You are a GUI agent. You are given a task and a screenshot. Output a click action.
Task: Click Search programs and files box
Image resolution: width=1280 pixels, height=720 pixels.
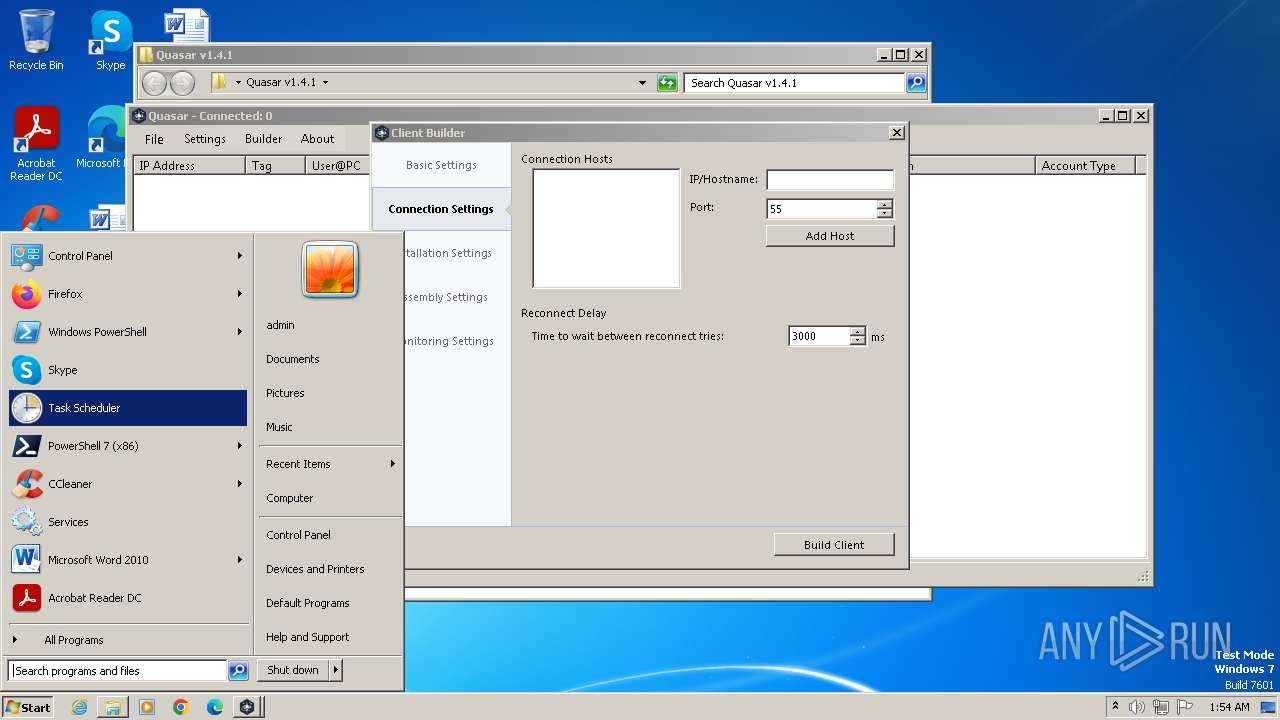point(118,671)
